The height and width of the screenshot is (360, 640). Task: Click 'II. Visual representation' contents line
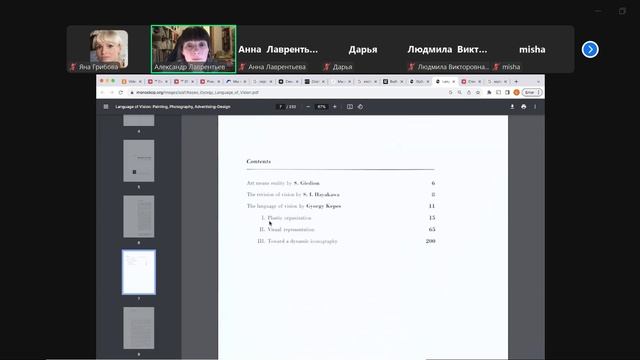(x=287, y=229)
